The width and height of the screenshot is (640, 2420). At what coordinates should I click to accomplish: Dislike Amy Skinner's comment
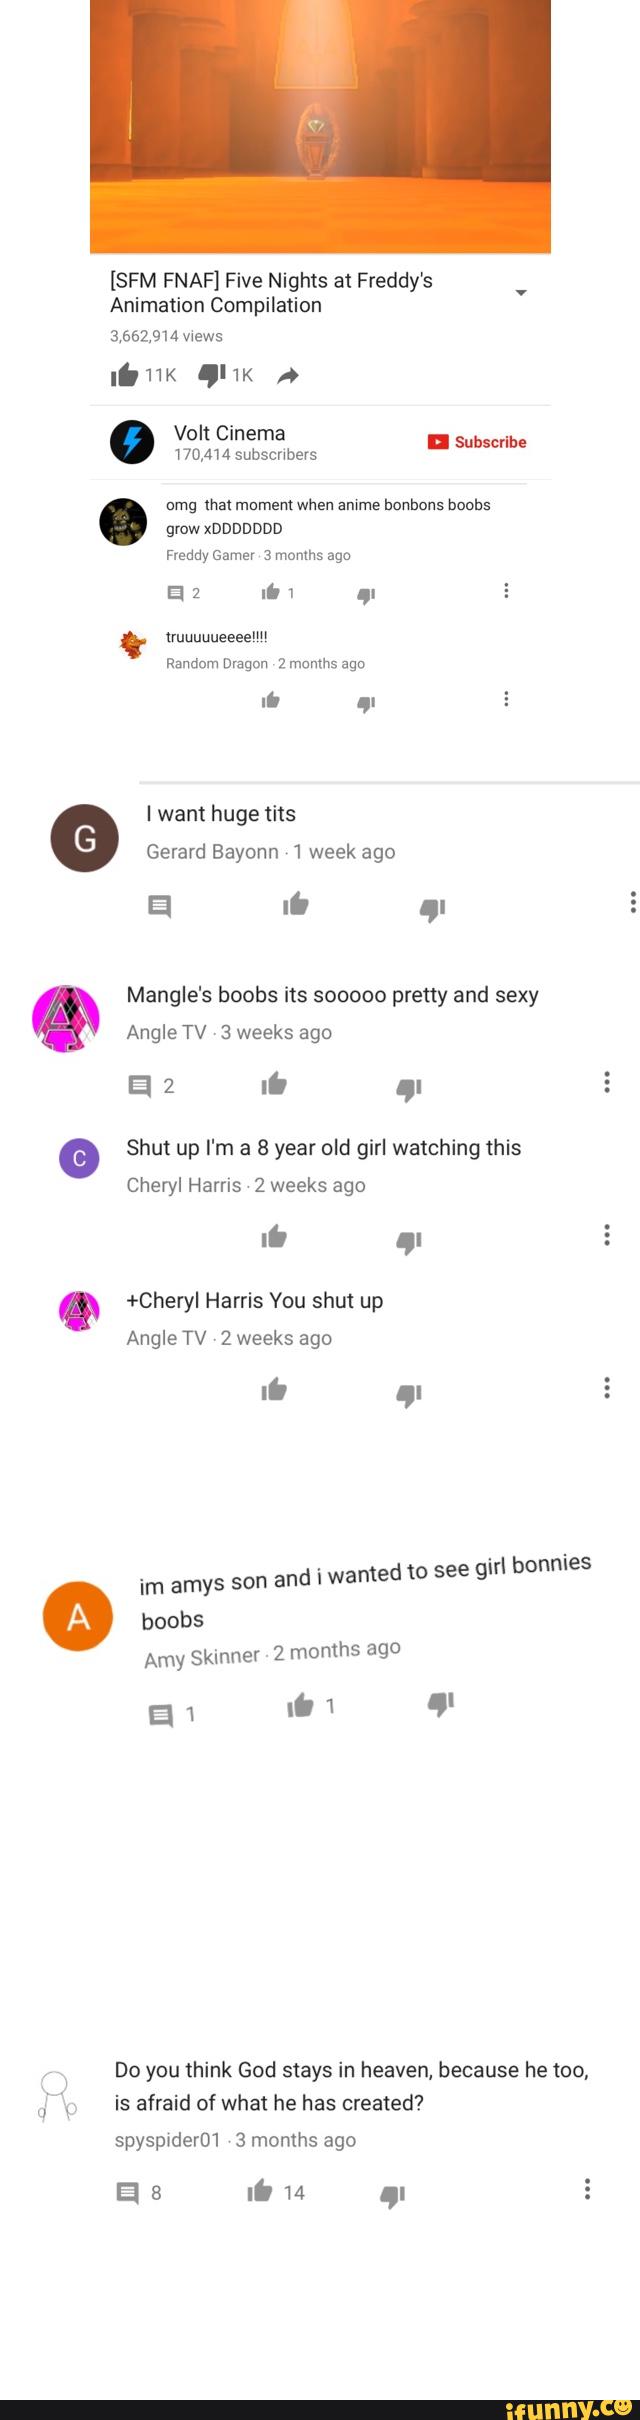(442, 1703)
